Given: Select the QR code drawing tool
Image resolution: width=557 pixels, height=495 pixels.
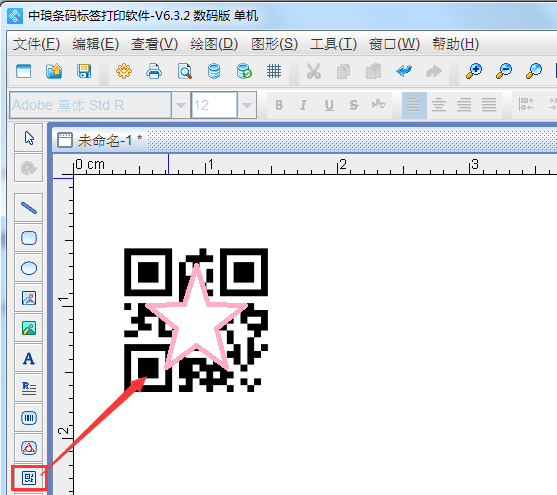Looking at the screenshot, I should [x=29, y=478].
